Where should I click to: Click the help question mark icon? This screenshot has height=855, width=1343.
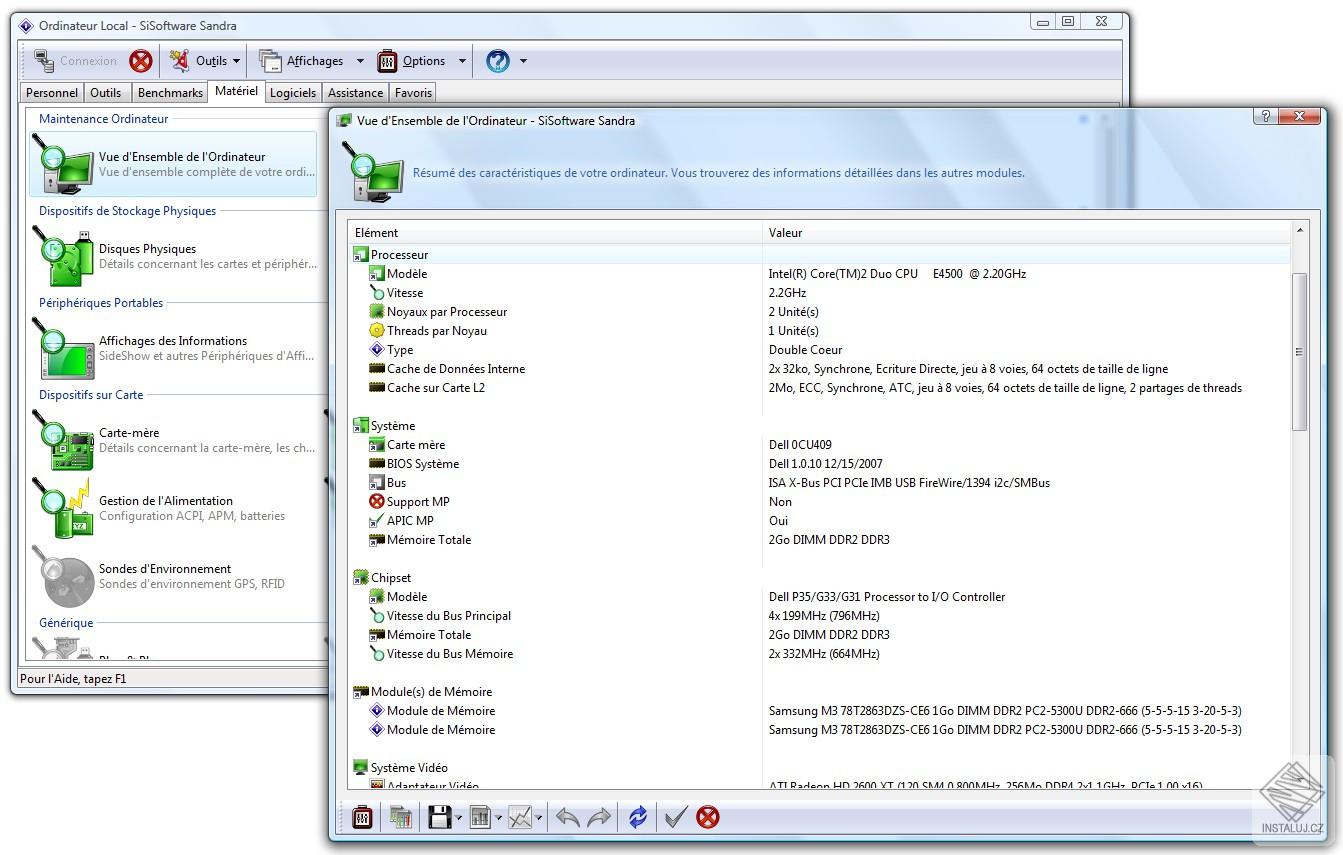[497, 61]
